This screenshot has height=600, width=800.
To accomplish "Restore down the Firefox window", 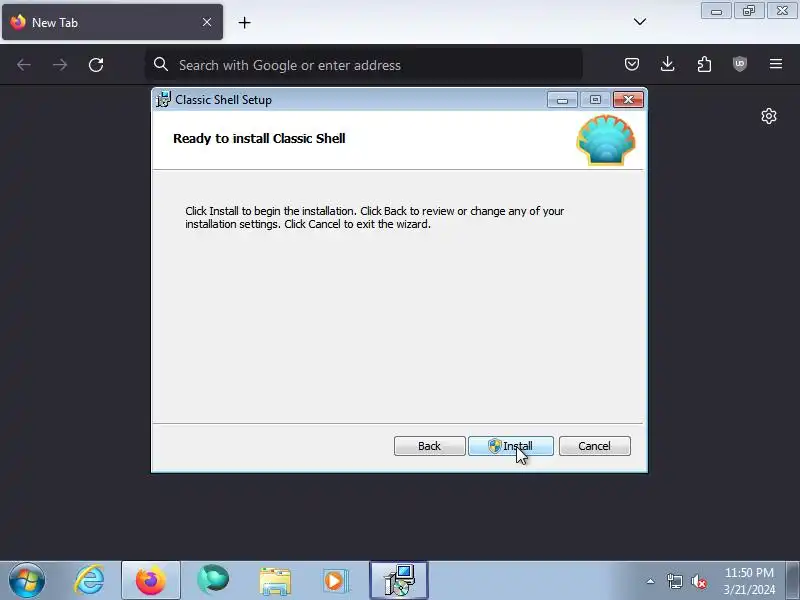I will [749, 11].
